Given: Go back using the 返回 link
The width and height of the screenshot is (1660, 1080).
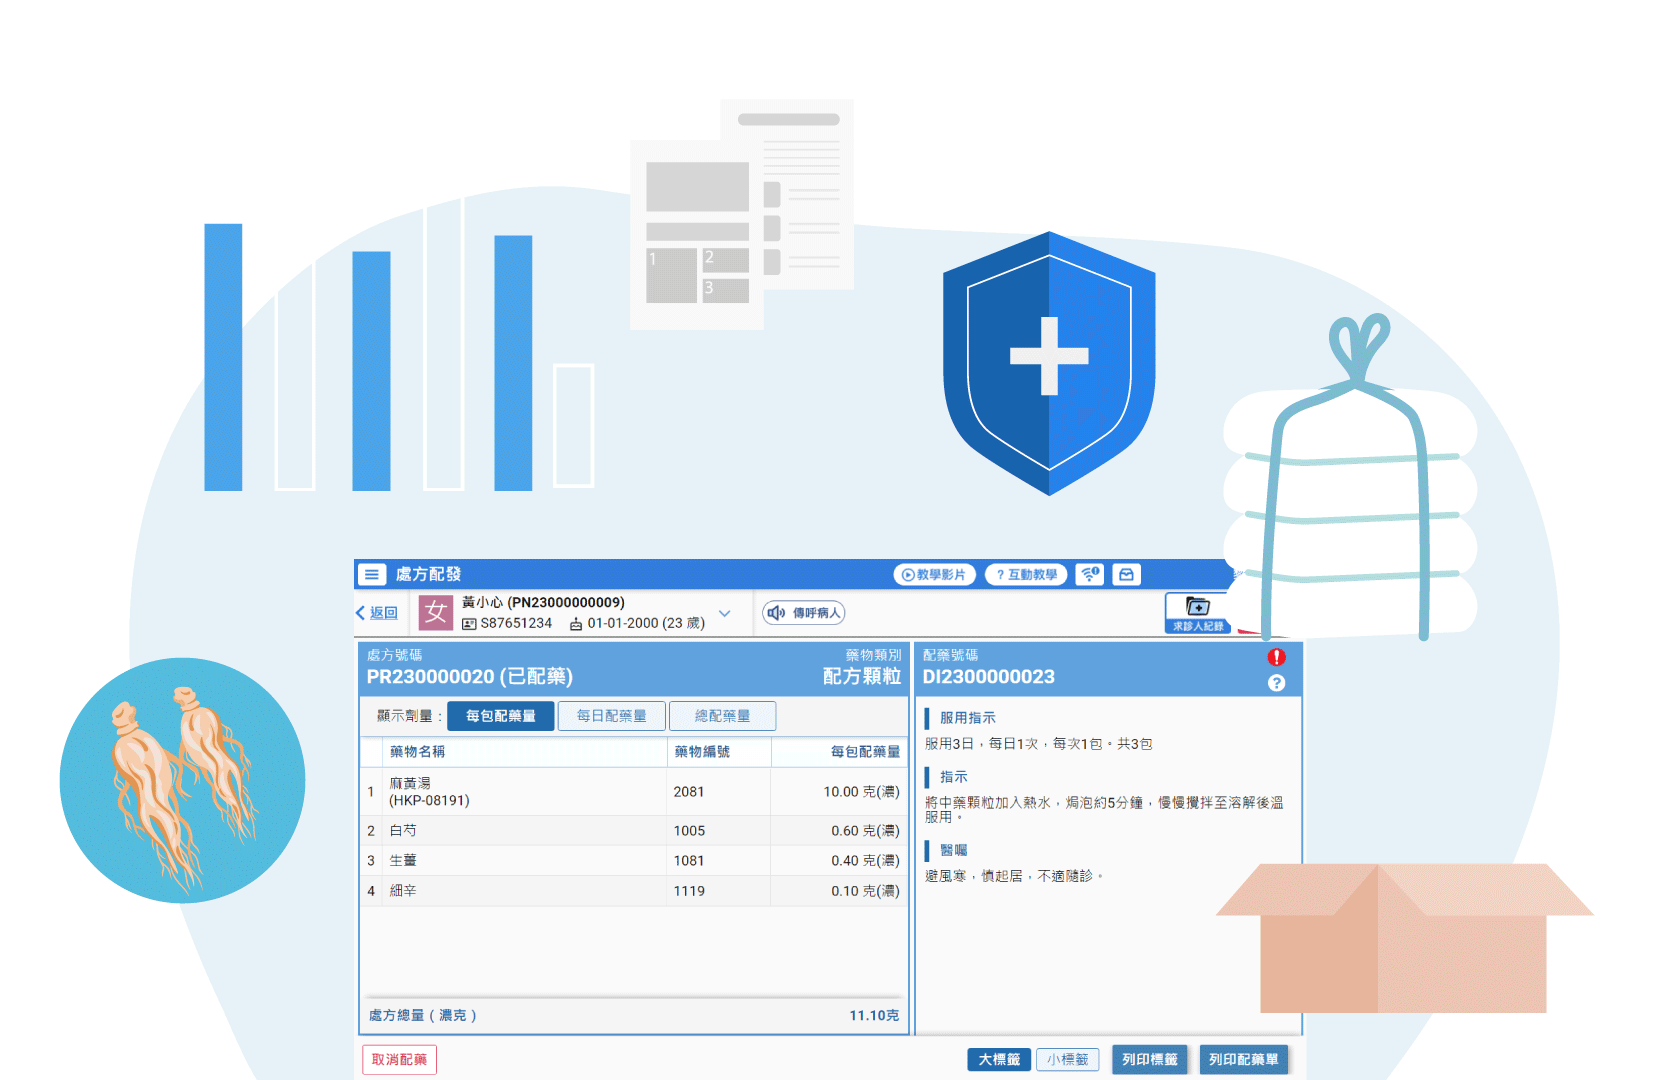Looking at the screenshot, I should [377, 613].
